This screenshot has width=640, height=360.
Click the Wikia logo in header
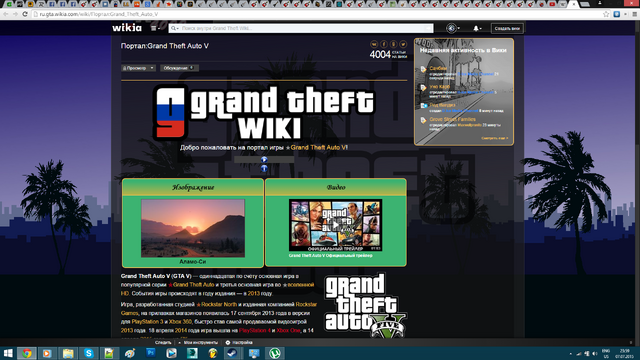point(127,28)
